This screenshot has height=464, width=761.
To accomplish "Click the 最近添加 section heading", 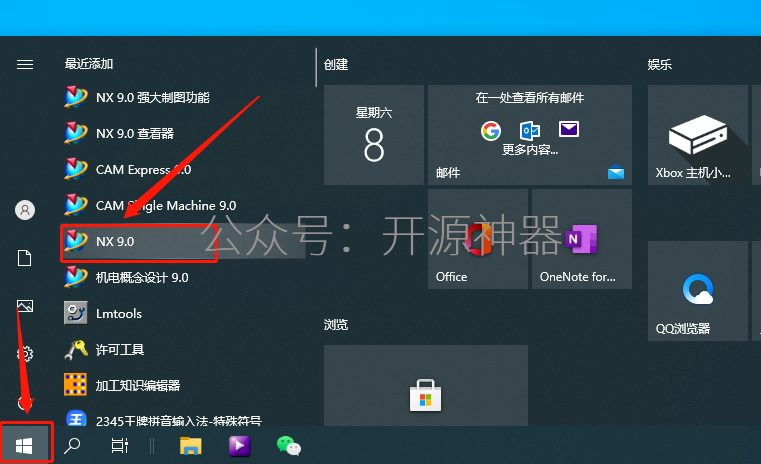I will (x=89, y=64).
